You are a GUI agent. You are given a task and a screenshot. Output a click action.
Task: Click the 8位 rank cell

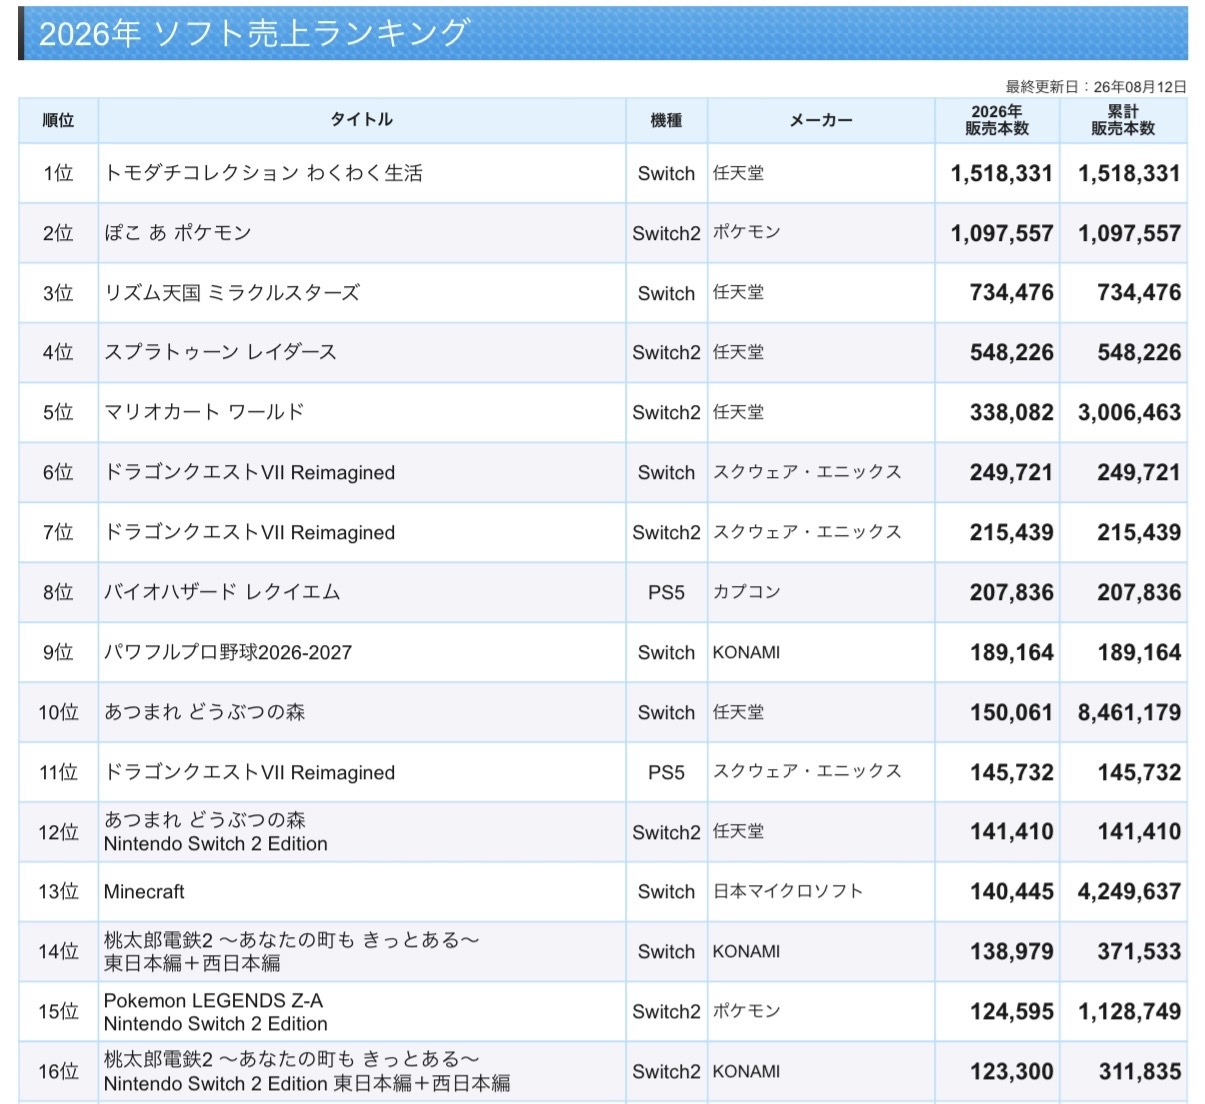[58, 592]
